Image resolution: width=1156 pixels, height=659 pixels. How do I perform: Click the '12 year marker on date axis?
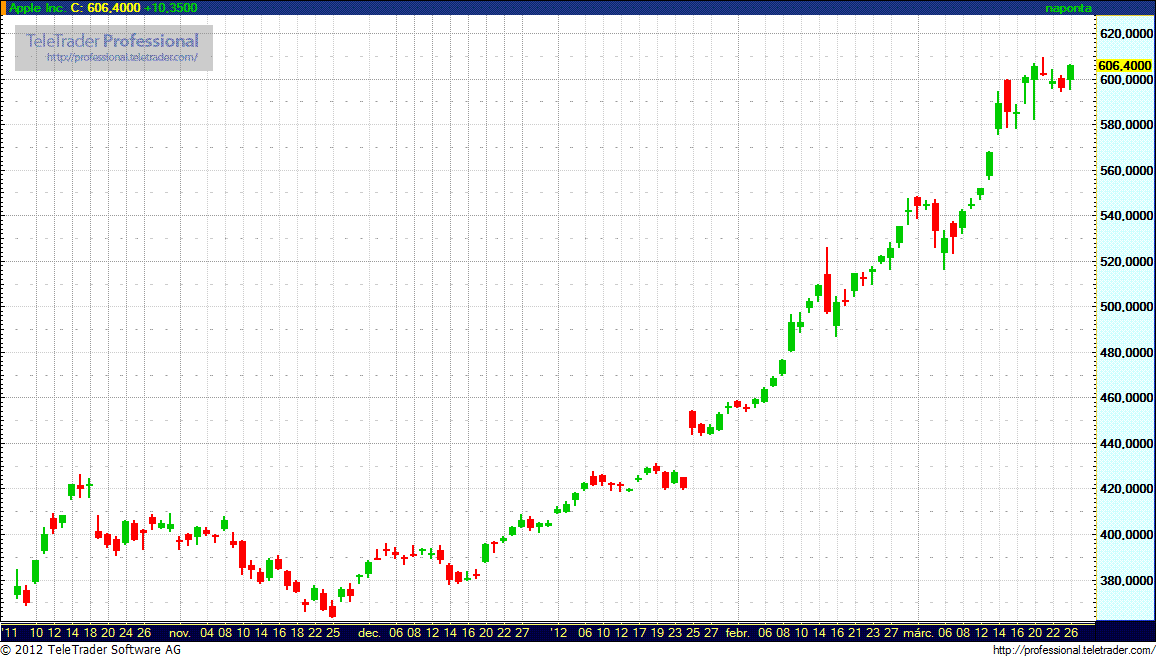pyautogui.click(x=558, y=633)
